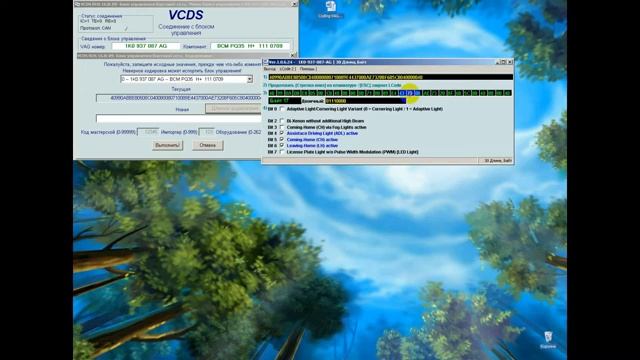Viewport: 640px width, 360px height.
Task: Enable Bit 3 Coming Home via Fog Lights
Action: coord(282,127)
